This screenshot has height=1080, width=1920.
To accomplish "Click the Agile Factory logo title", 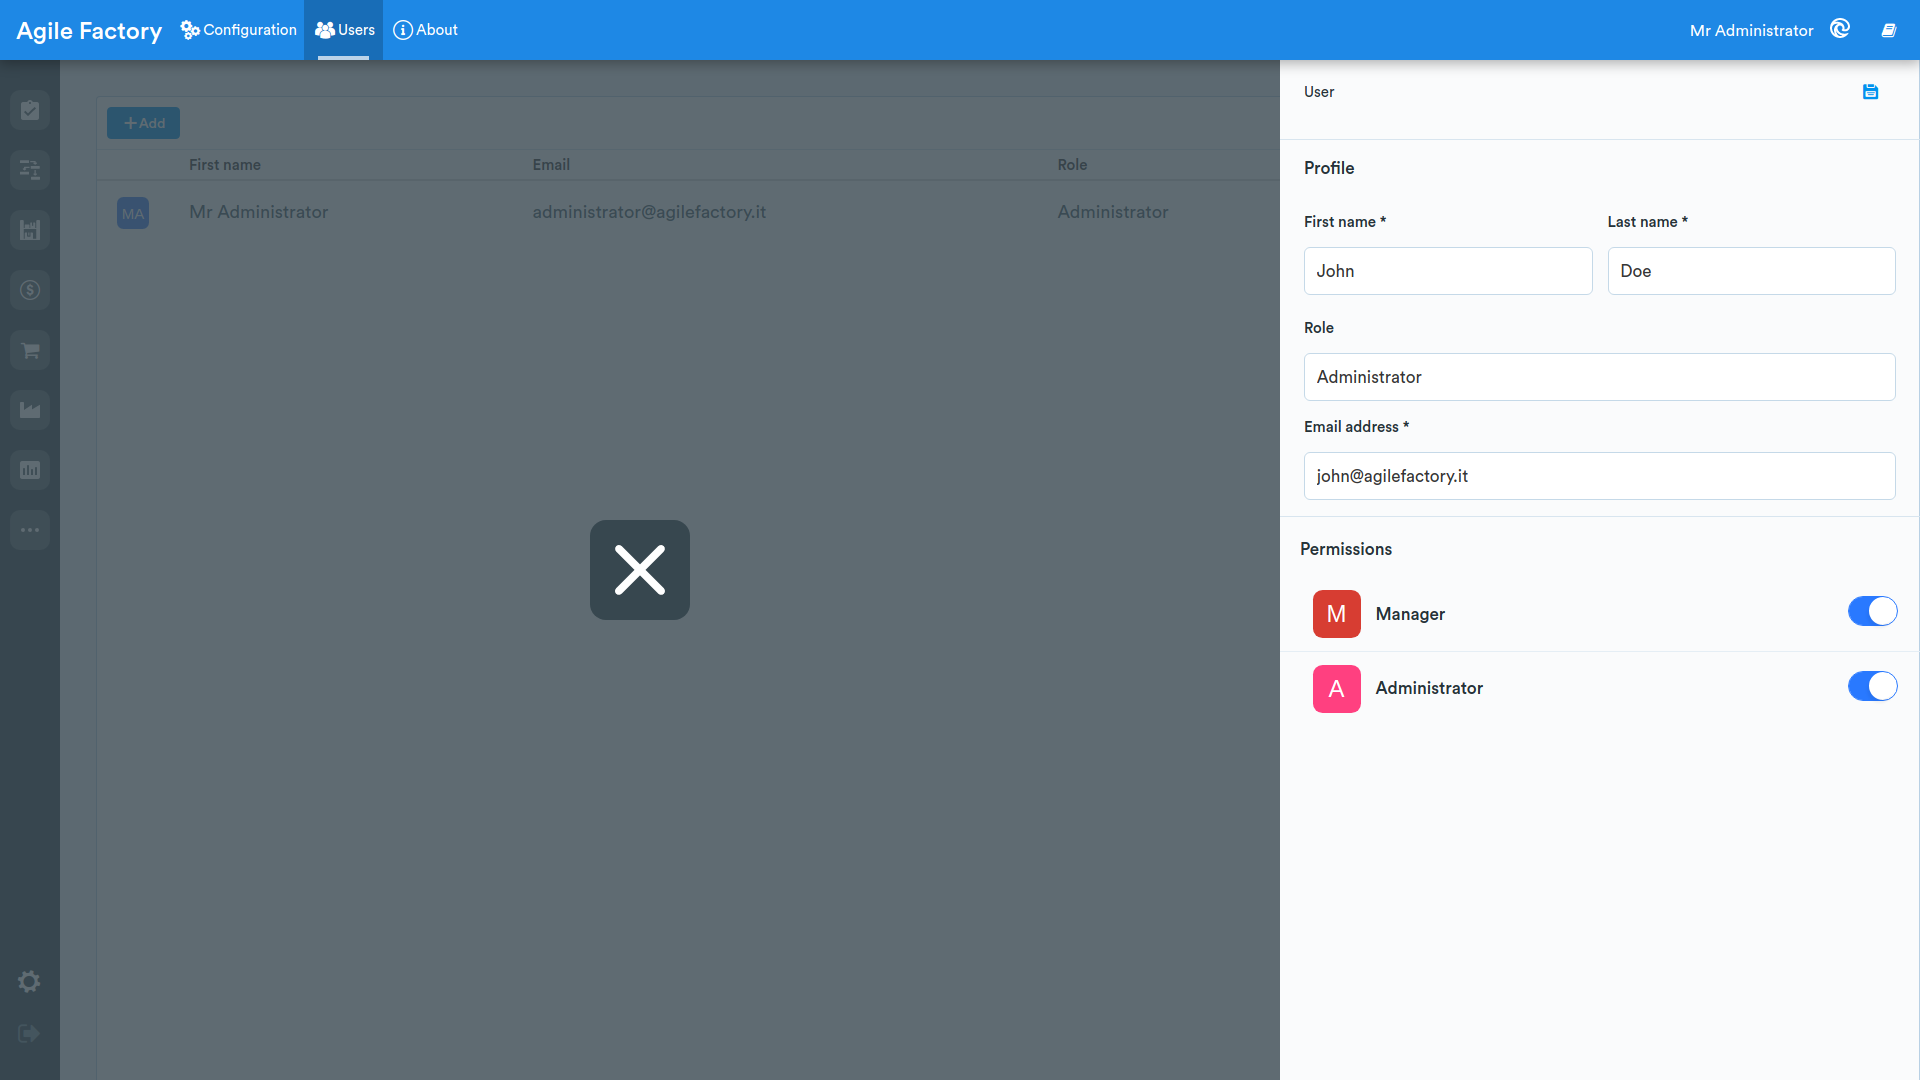I will click(x=89, y=31).
